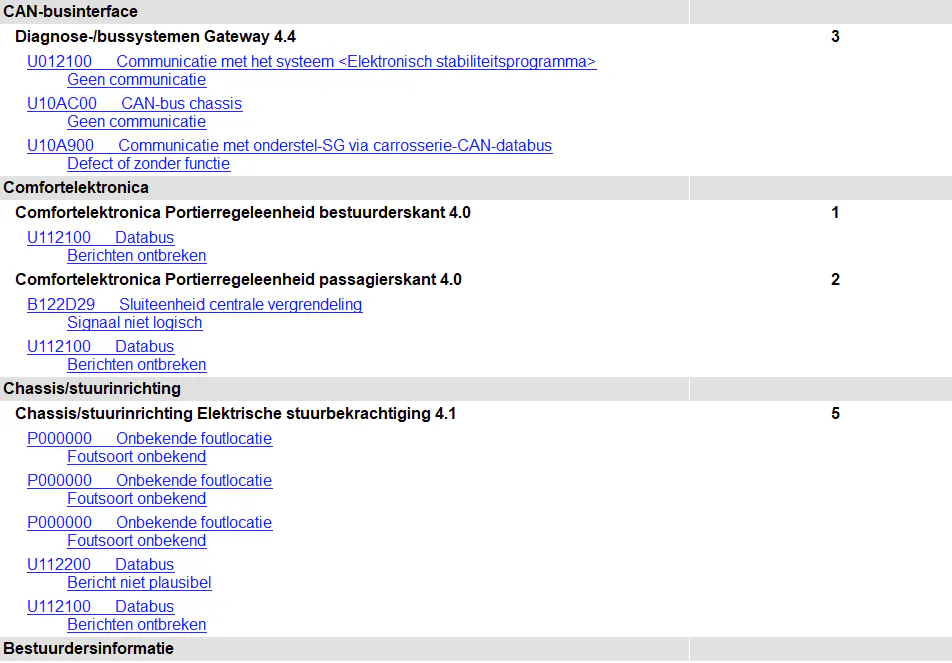This screenshot has height=663, width=952.
Task: Click the 'Bericht niet plausibel' link
Action: (139, 583)
